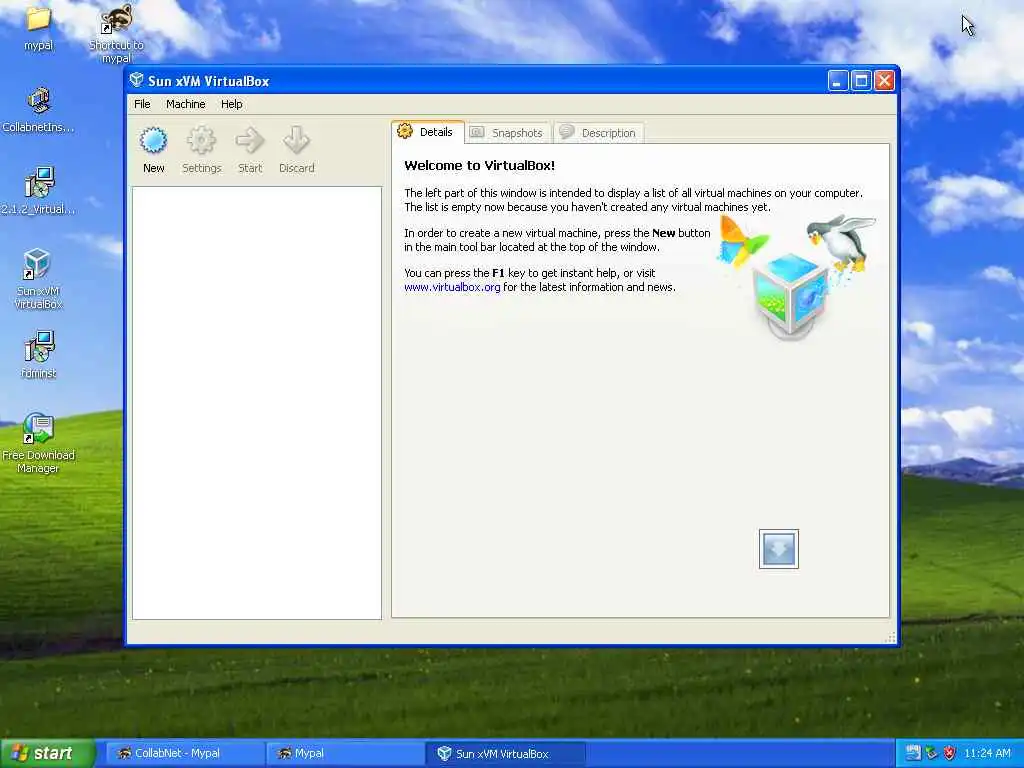Select the Free Download Manager desktop icon

point(38,443)
